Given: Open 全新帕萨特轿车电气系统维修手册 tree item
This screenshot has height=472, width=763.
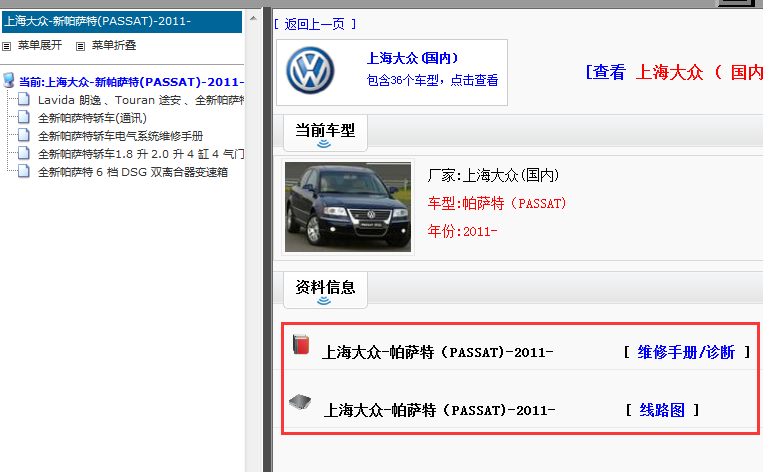Looking at the screenshot, I should [120, 136].
